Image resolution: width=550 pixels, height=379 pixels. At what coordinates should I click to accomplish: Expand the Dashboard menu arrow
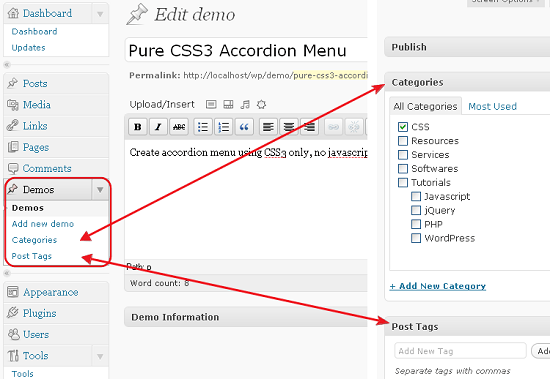click(100, 14)
